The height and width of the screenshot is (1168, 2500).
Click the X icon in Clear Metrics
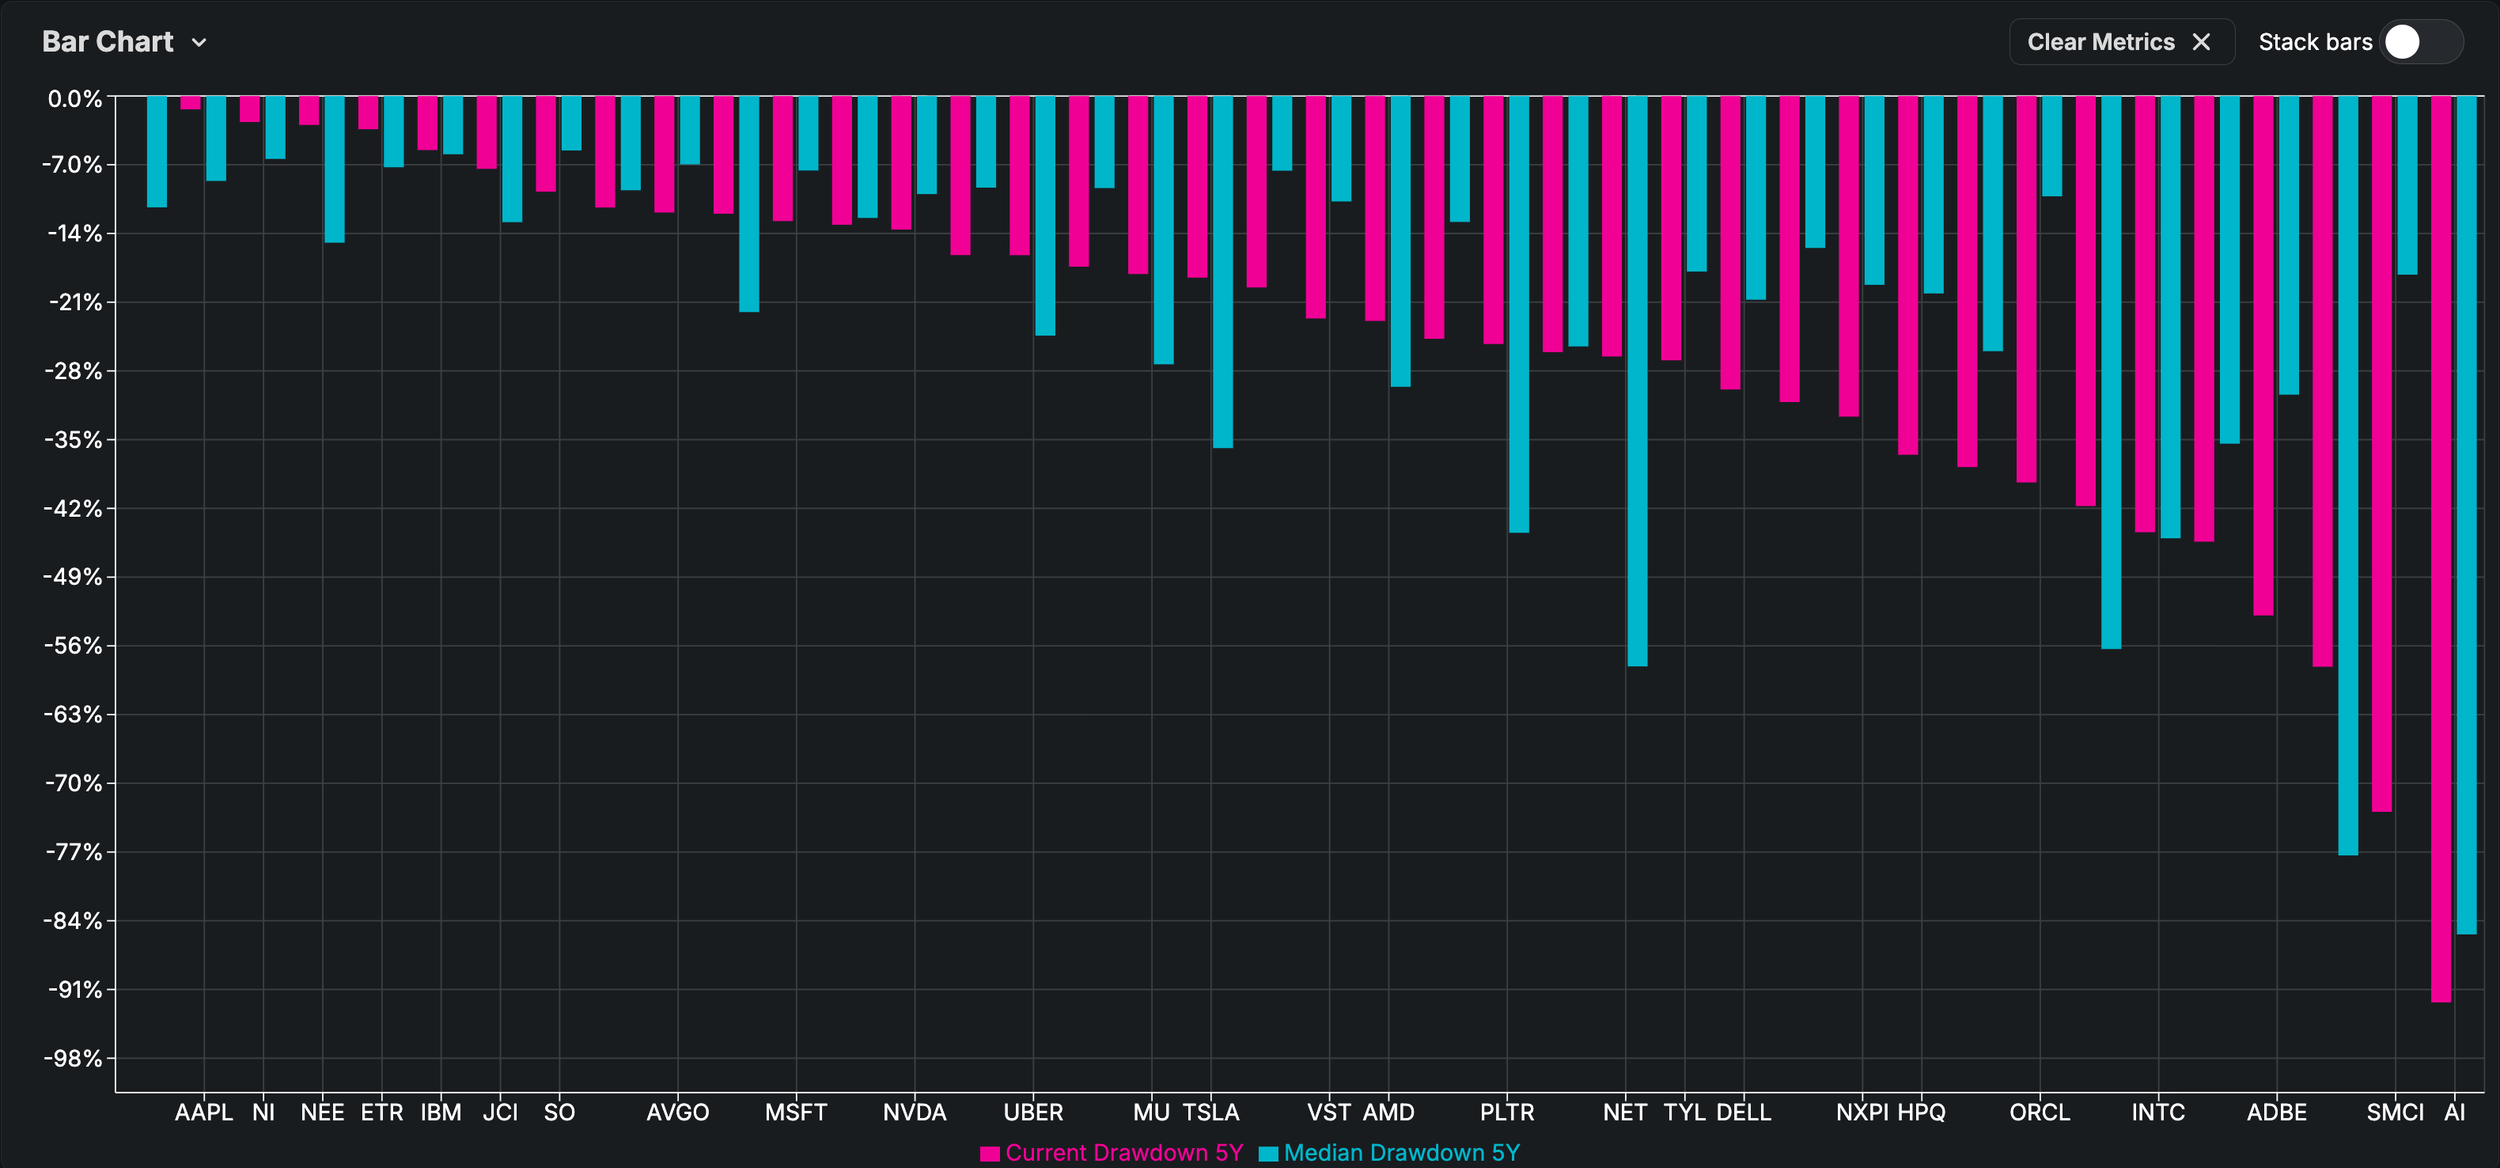(2201, 42)
